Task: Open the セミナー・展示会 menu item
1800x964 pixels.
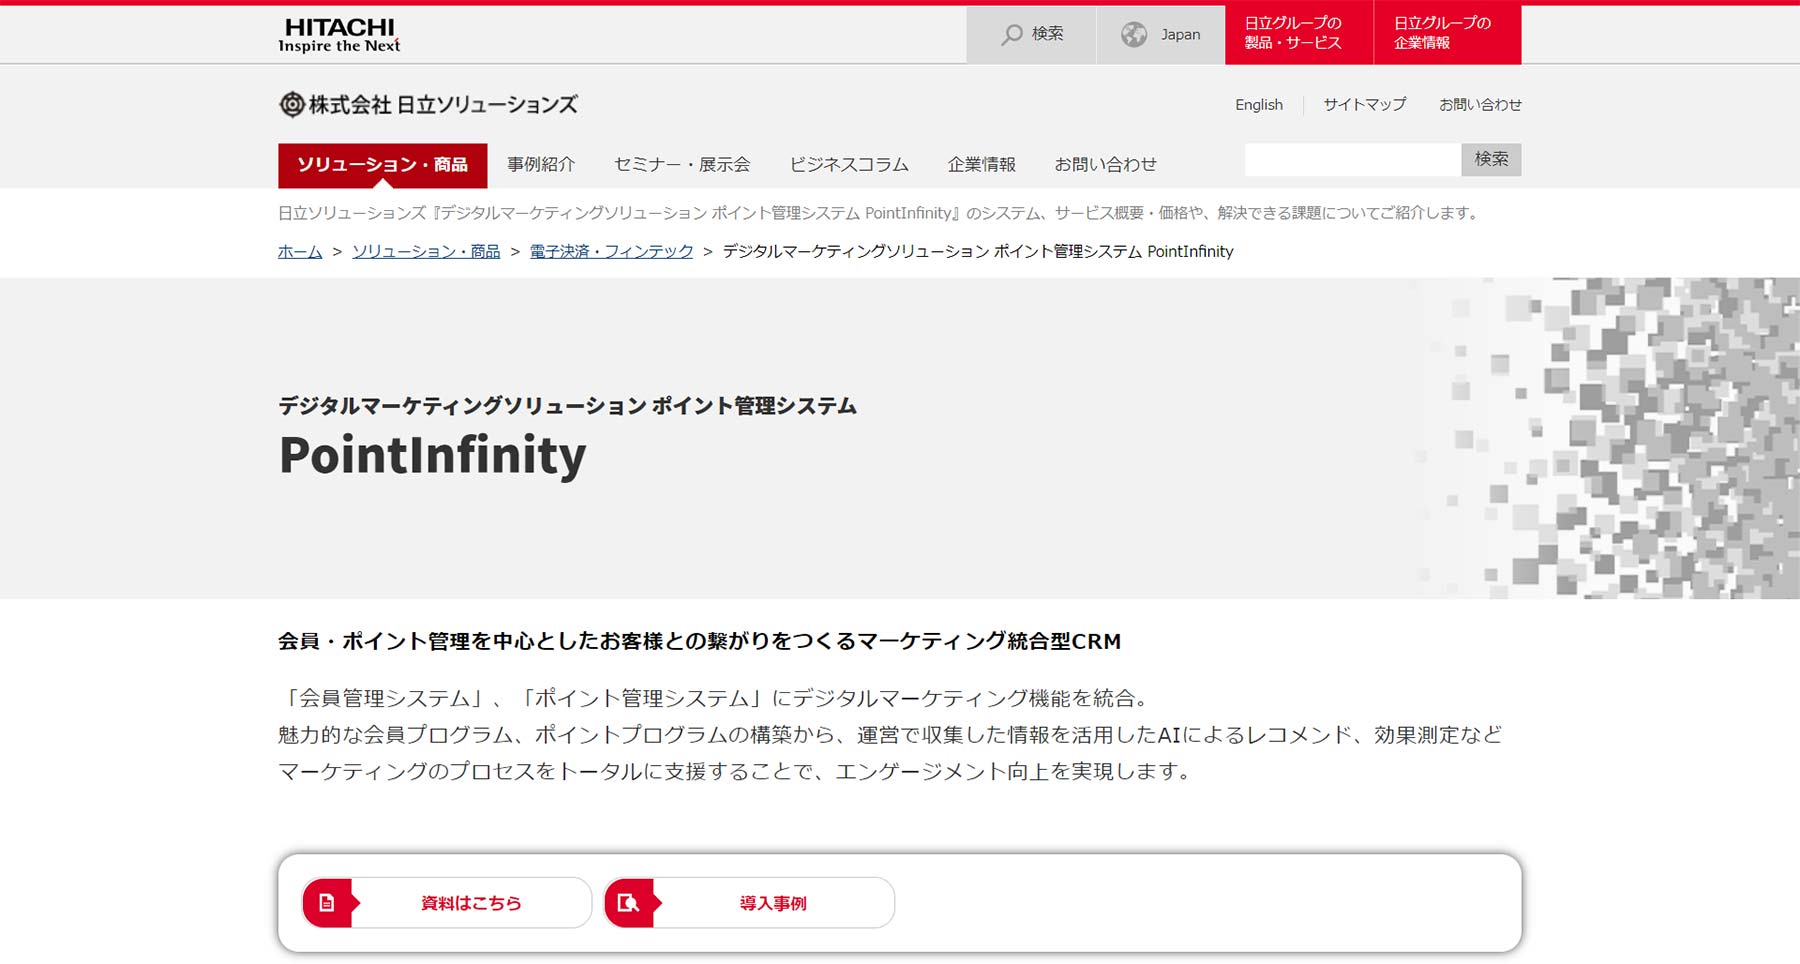Action: [683, 164]
